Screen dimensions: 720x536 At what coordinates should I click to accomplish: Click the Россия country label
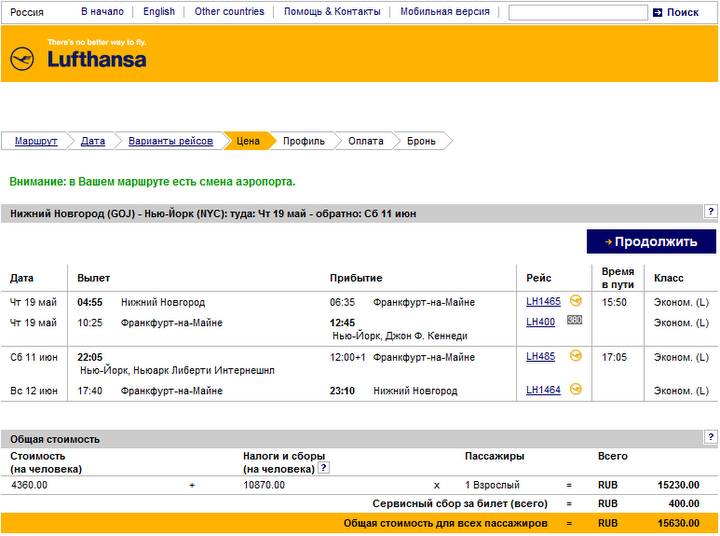27,12
